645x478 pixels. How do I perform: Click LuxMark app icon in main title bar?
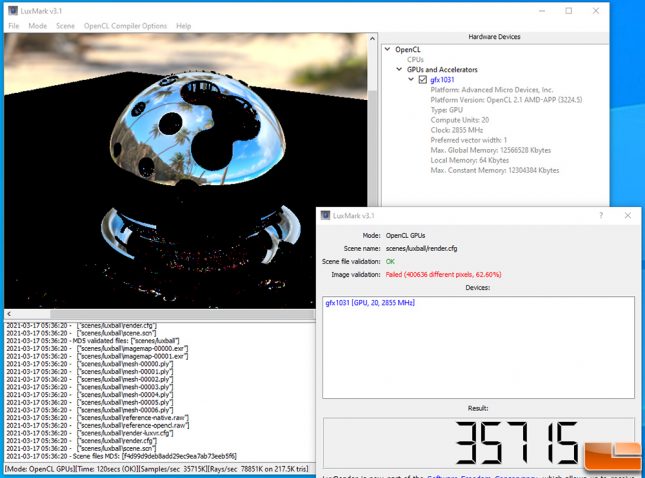[x=13, y=11]
